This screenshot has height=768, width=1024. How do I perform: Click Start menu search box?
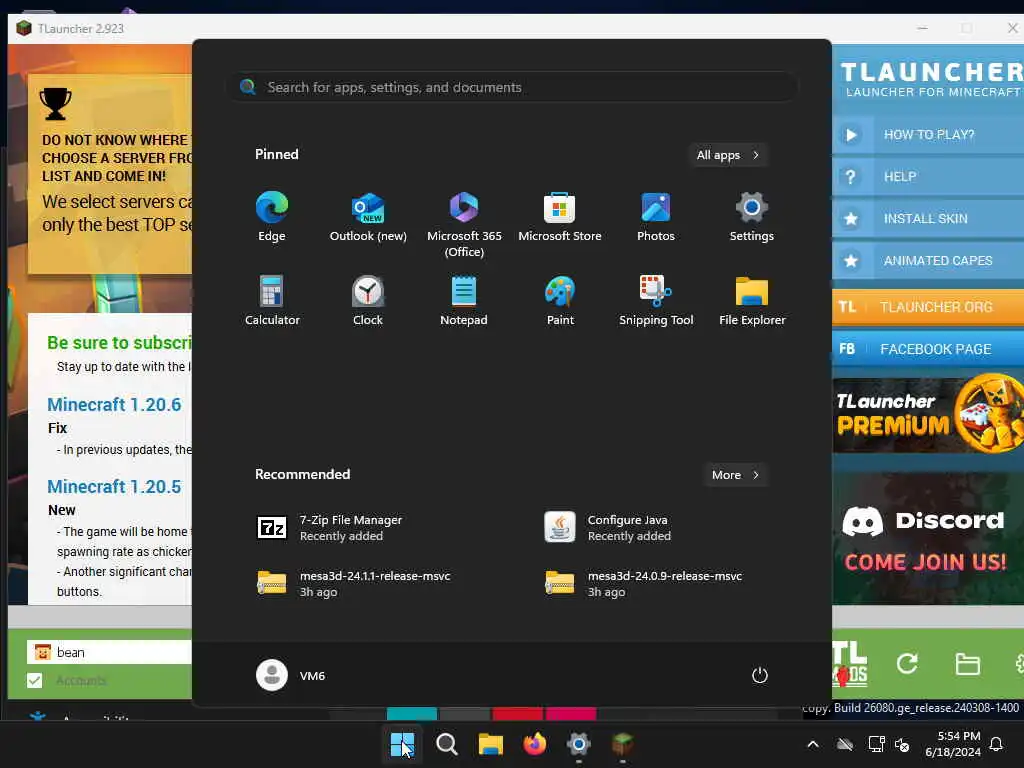513,87
